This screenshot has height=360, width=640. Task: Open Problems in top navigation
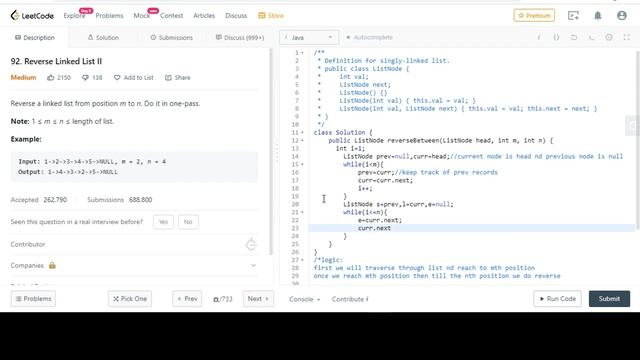pyautogui.click(x=109, y=16)
